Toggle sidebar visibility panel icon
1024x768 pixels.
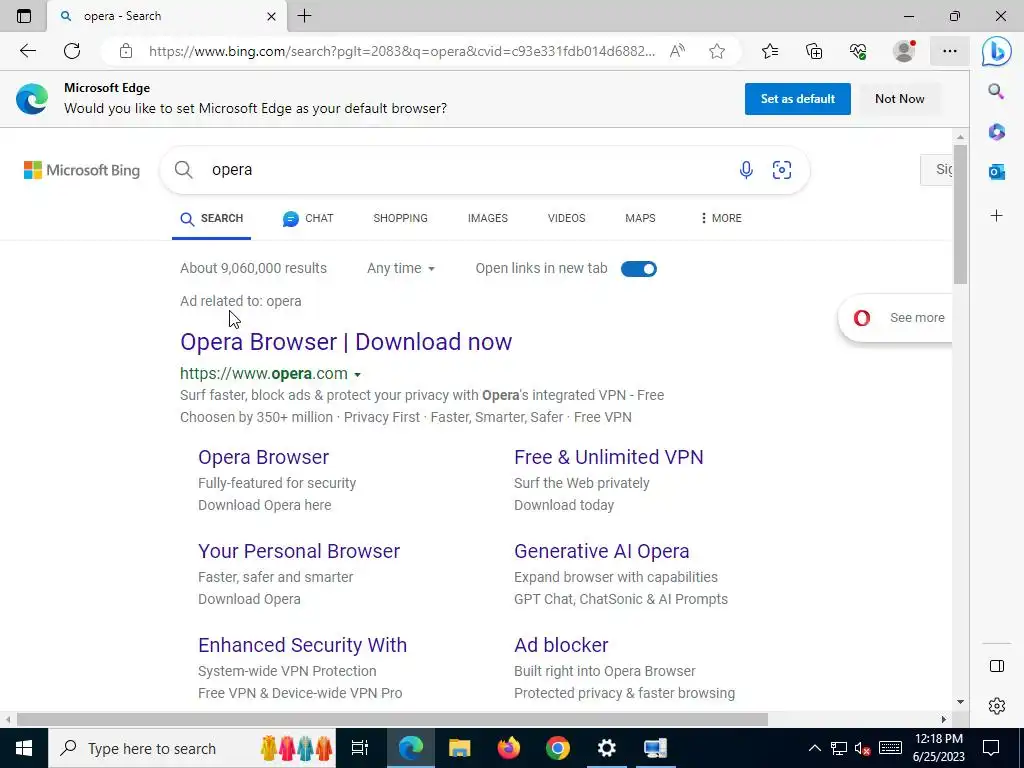pos(997,665)
